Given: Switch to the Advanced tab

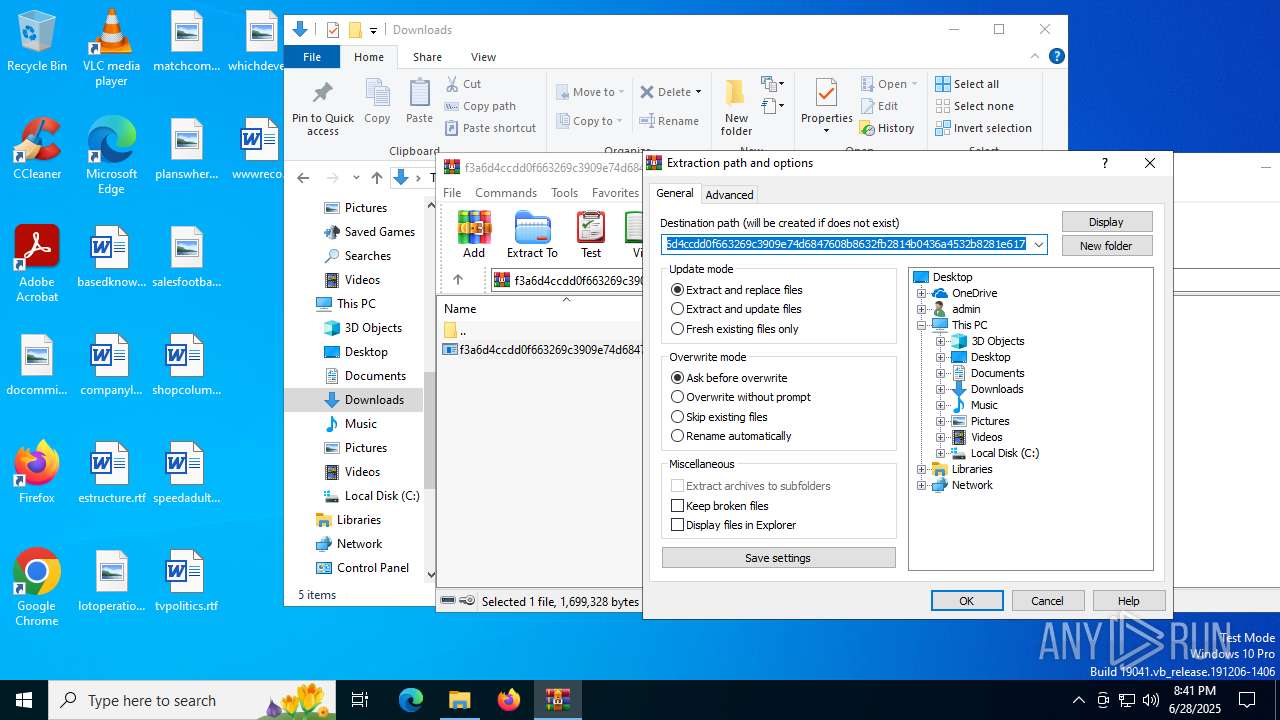Looking at the screenshot, I should 729,194.
